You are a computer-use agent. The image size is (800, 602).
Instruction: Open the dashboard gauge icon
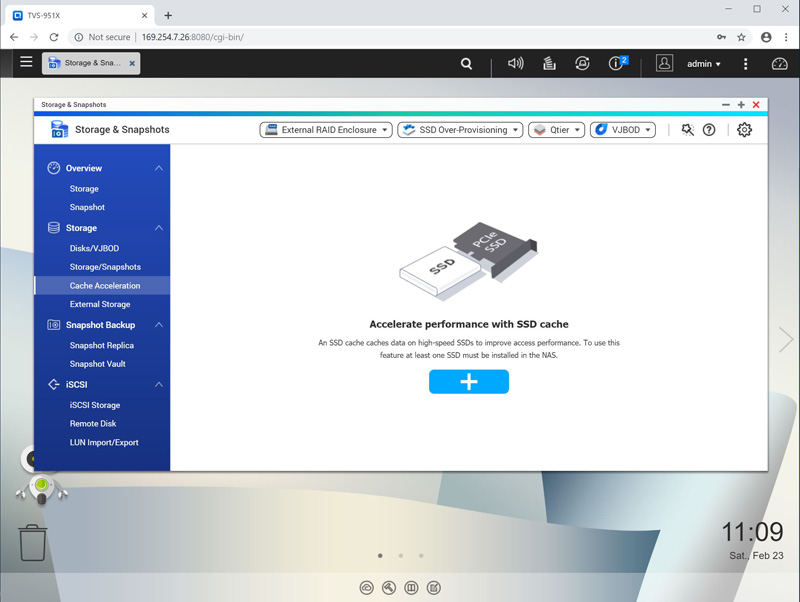click(779, 64)
